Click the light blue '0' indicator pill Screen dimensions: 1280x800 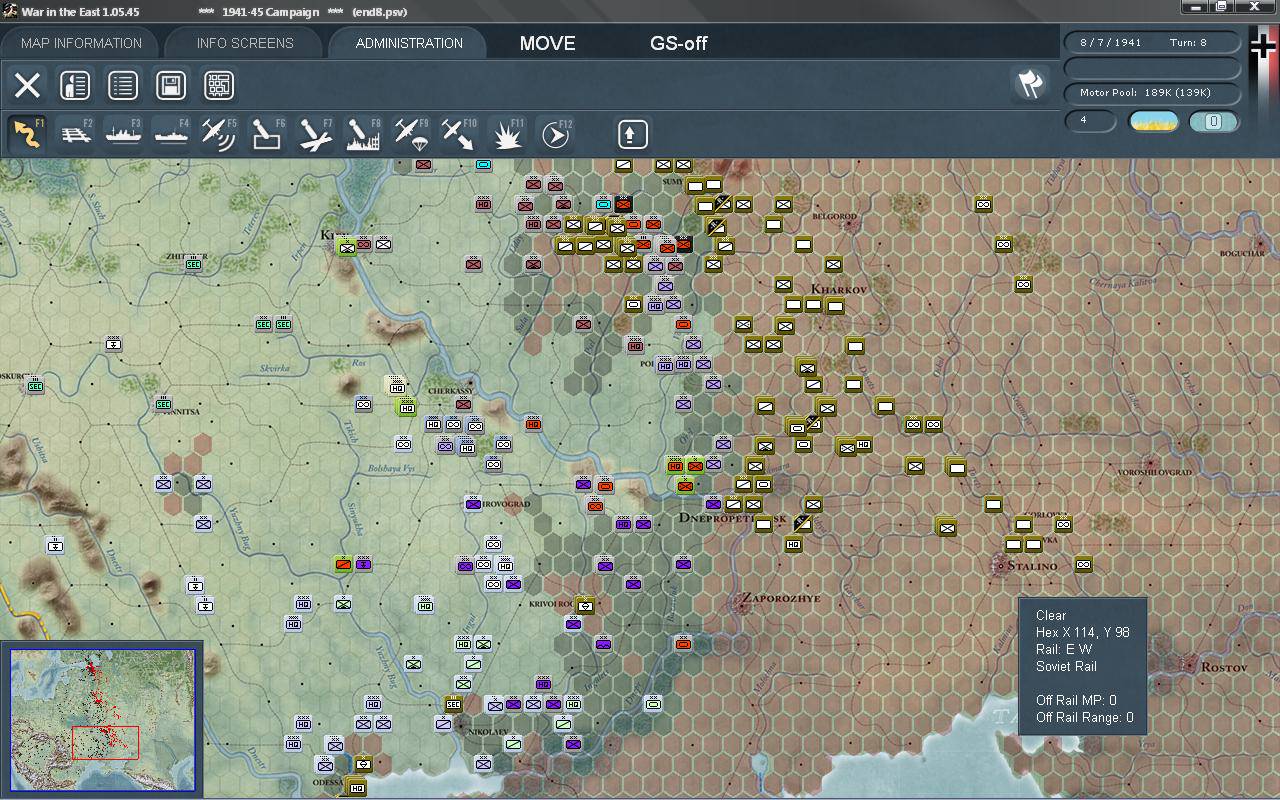click(x=1213, y=122)
